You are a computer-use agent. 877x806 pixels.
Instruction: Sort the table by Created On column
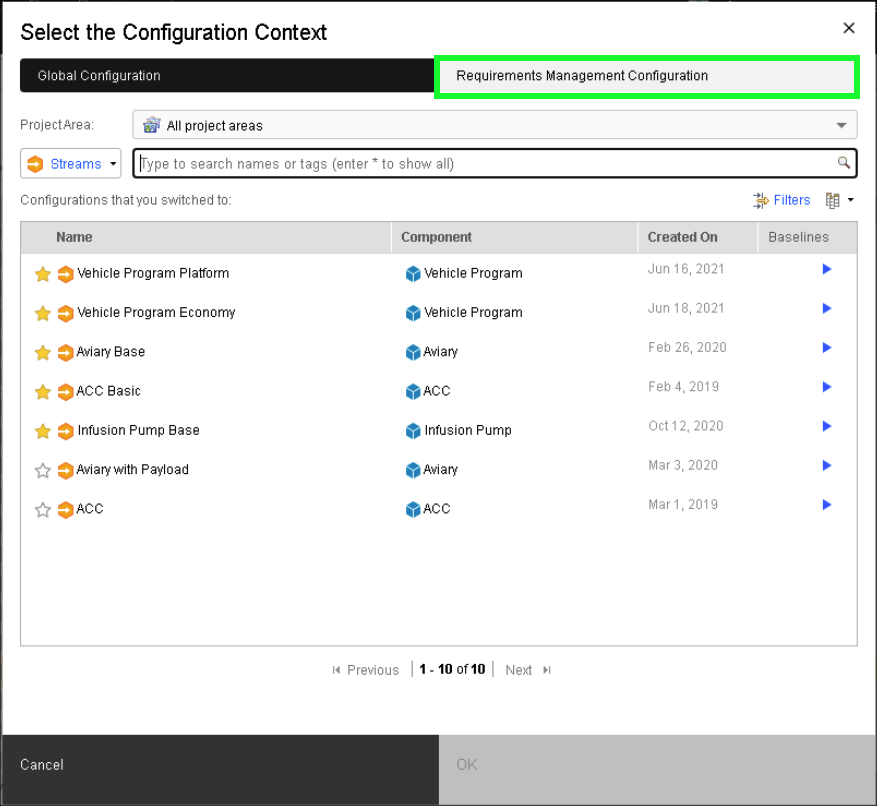(682, 237)
